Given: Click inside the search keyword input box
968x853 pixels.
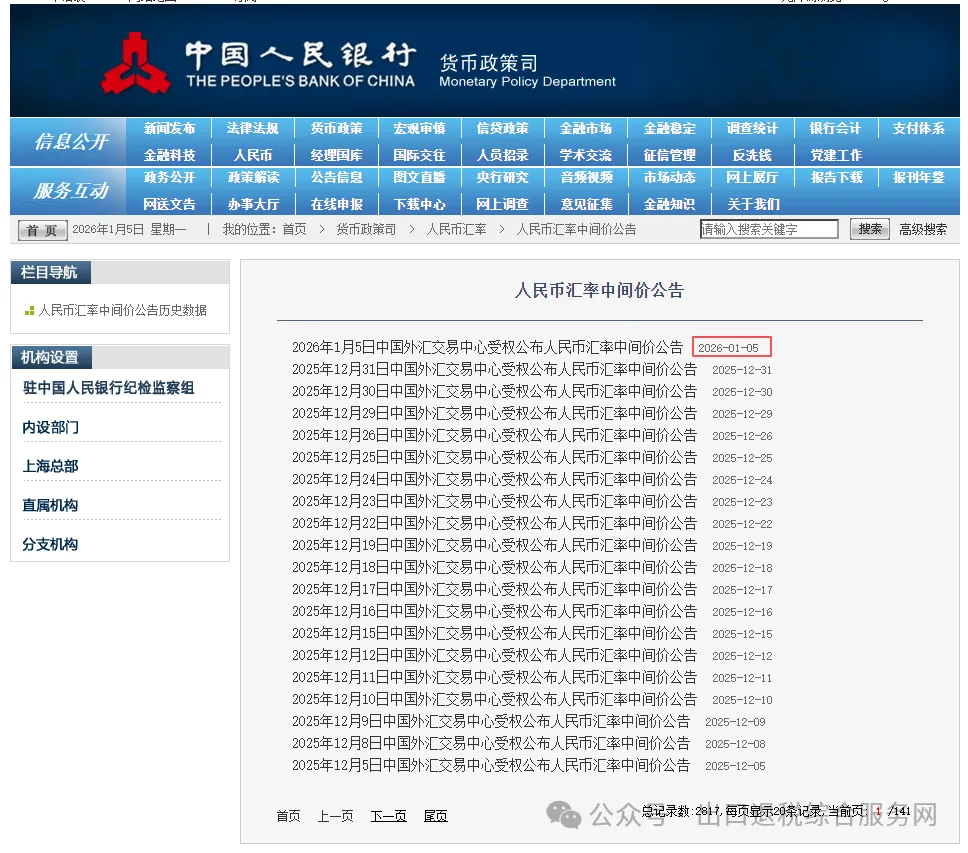Looking at the screenshot, I should [x=768, y=229].
